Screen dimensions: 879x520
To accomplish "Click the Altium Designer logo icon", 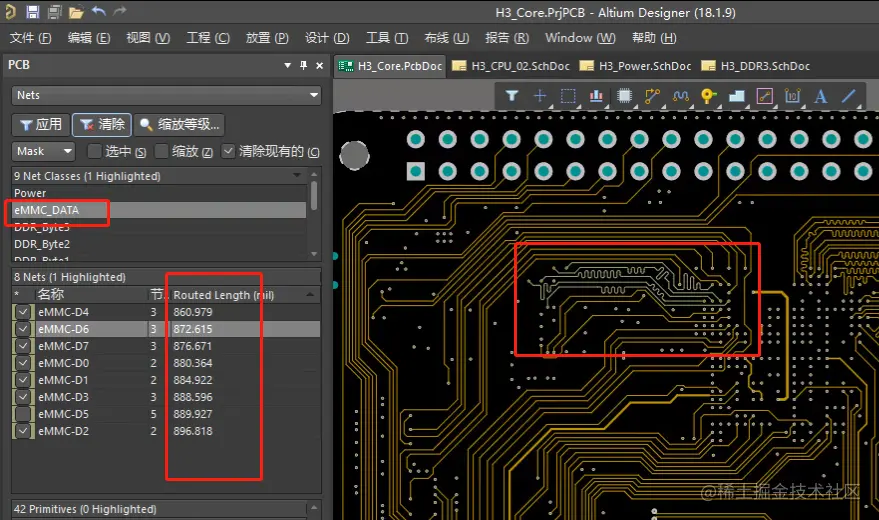I will (10, 12).
